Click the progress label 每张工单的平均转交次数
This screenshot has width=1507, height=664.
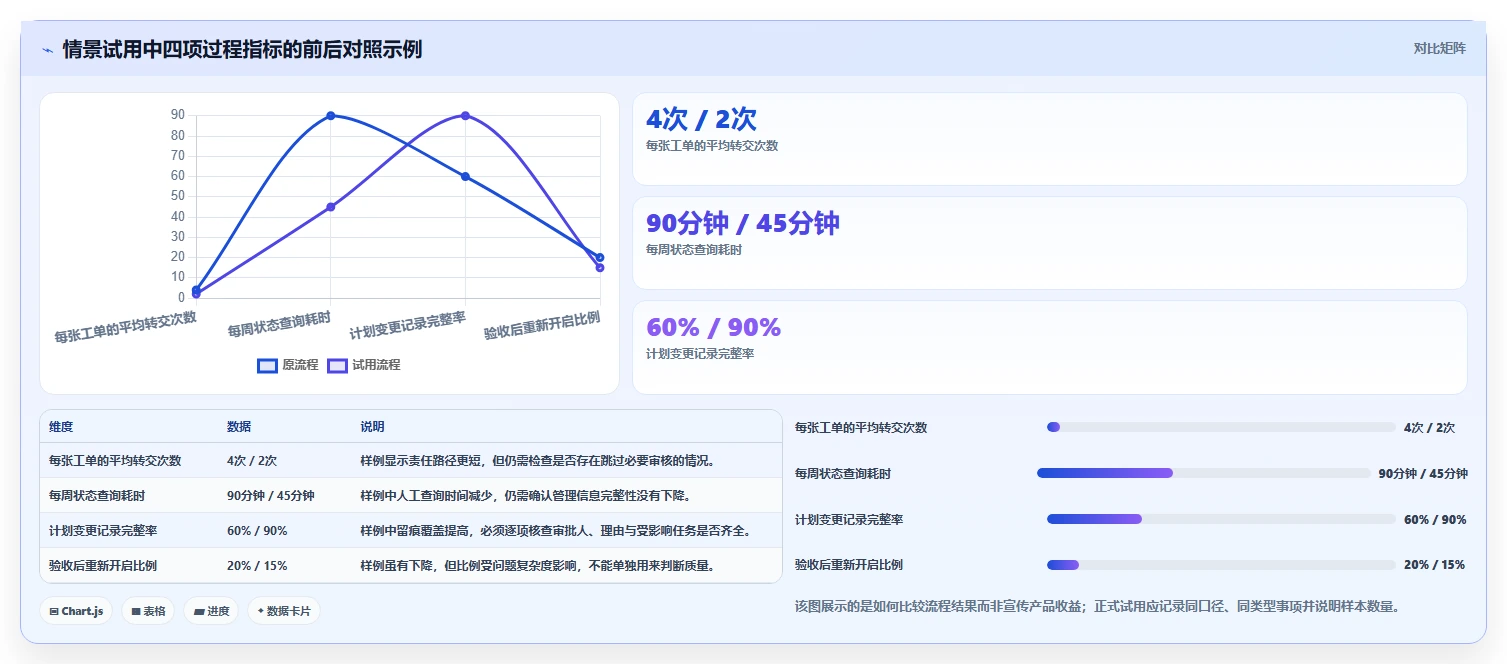pyautogui.click(x=861, y=428)
